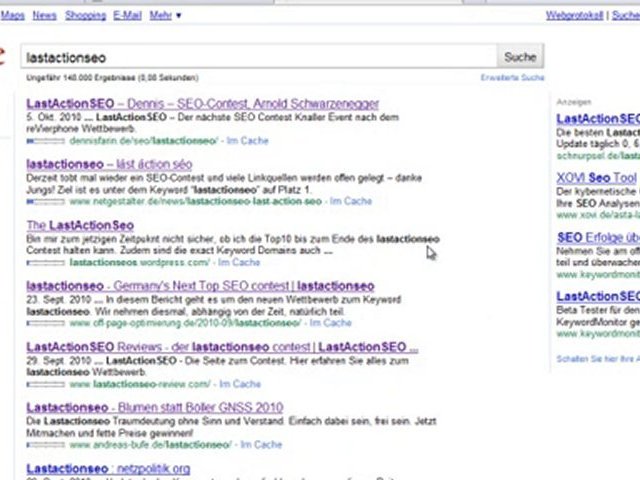Open Shopping from the top navigation
The image size is (640, 480).
point(85,16)
